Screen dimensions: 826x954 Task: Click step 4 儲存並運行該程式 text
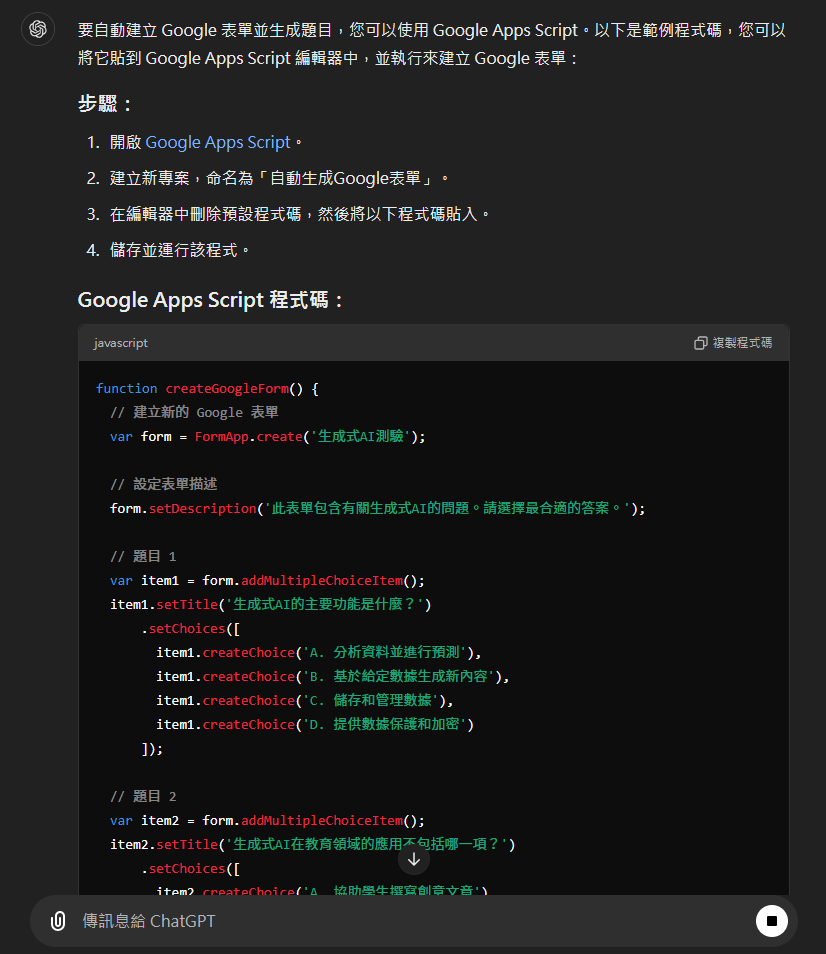[180, 250]
